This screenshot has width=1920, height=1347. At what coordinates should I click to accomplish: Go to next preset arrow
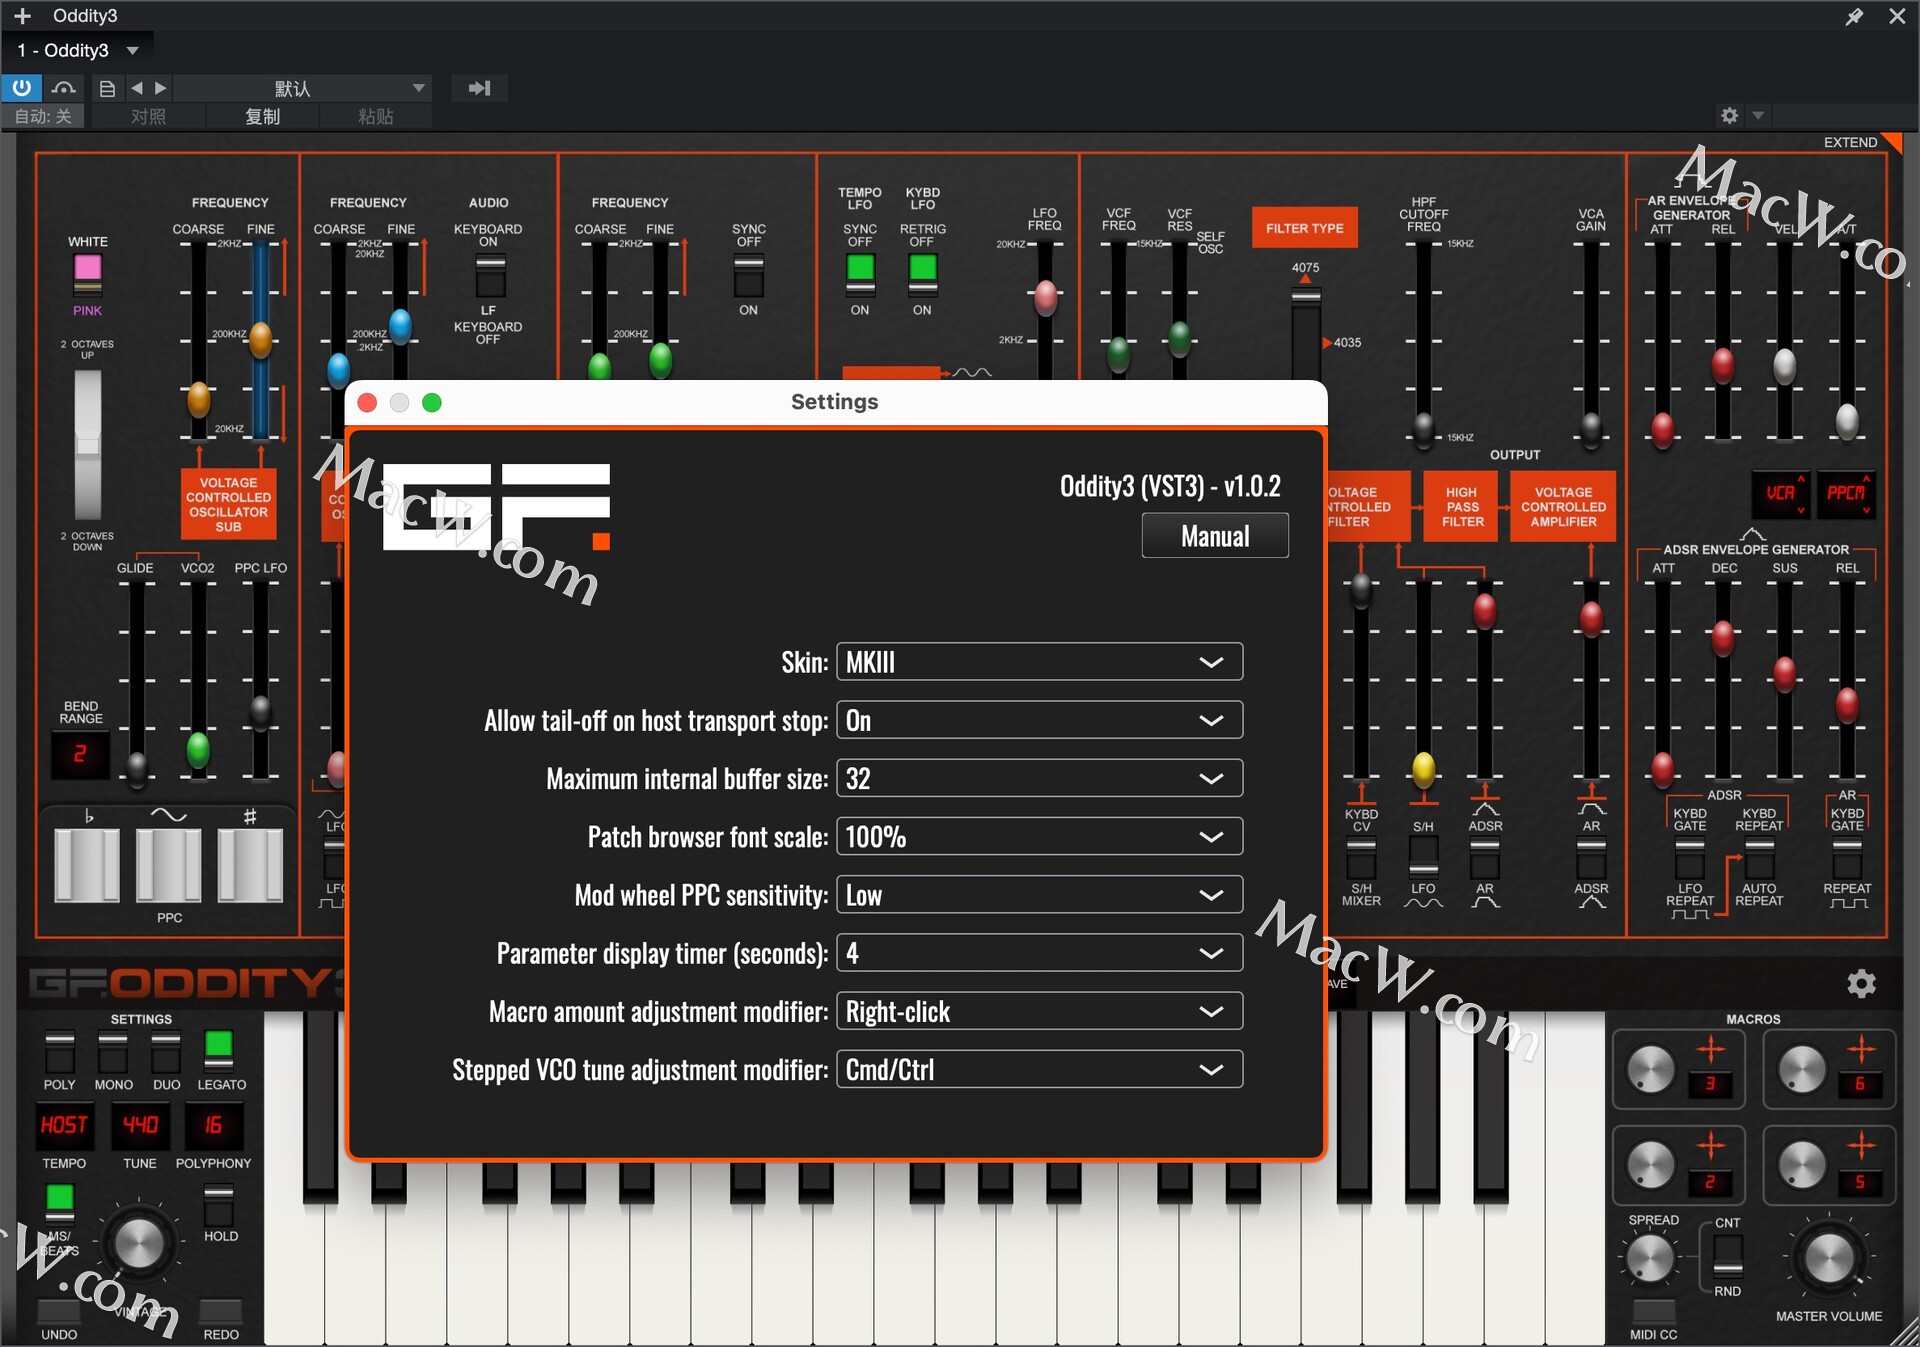click(x=160, y=88)
